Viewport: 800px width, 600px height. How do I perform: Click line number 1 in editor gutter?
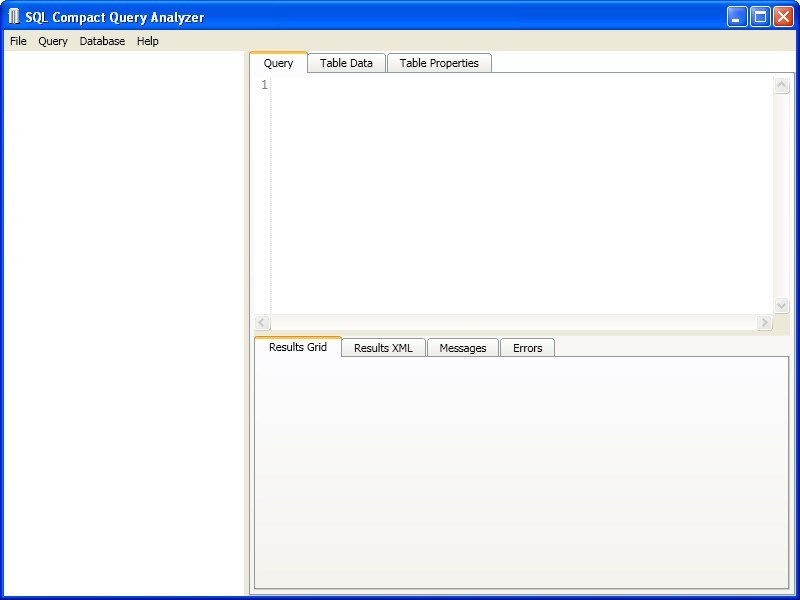pos(264,85)
